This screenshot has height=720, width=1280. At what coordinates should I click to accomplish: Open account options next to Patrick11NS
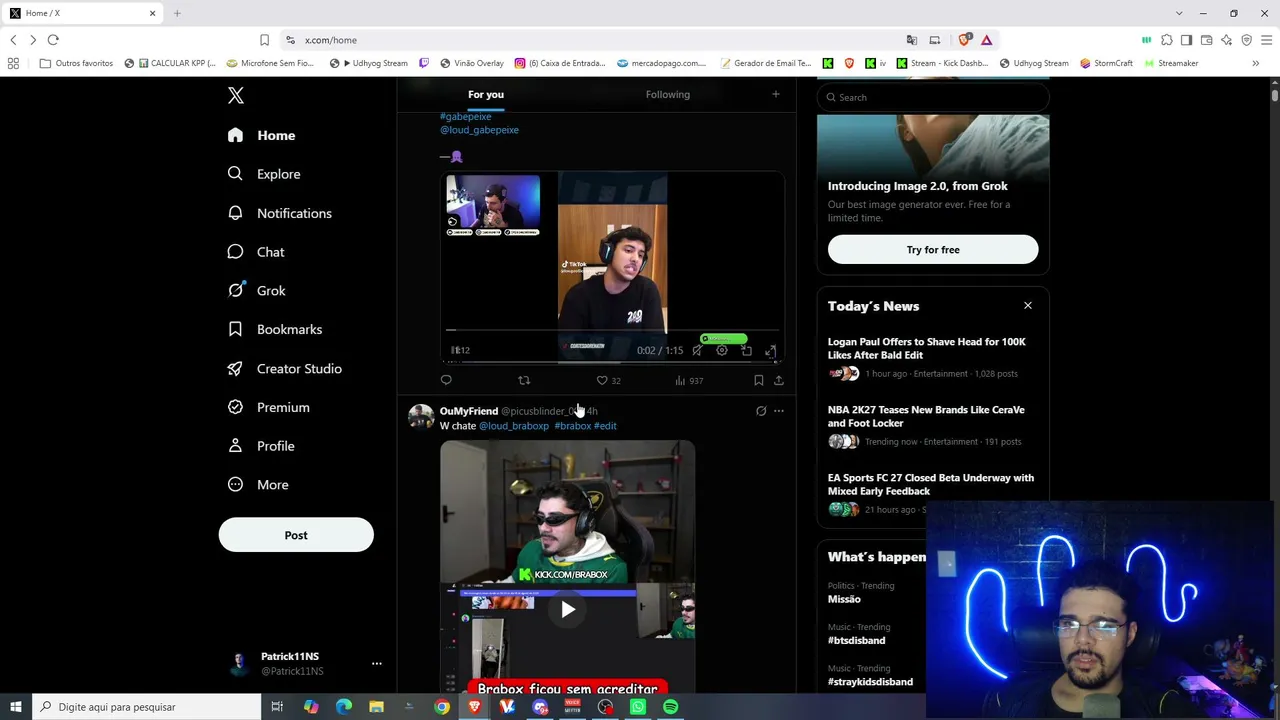tap(376, 663)
